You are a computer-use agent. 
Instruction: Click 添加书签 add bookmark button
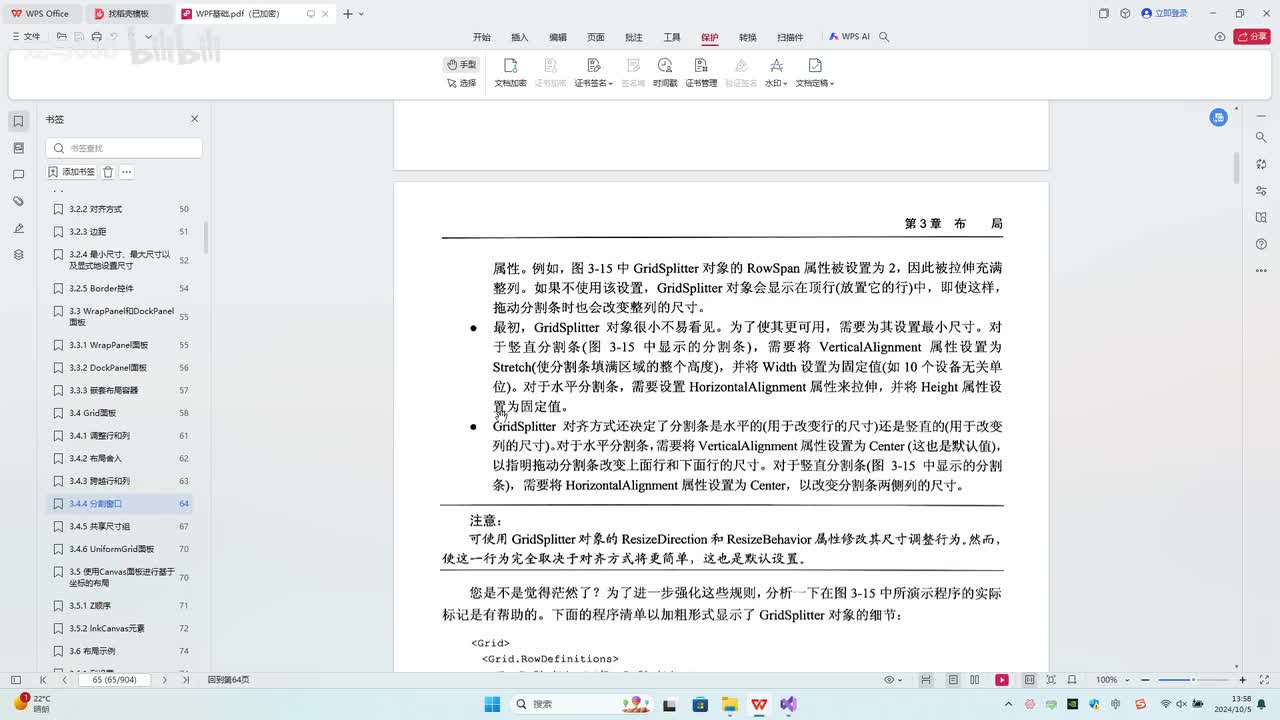tap(72, 172)
